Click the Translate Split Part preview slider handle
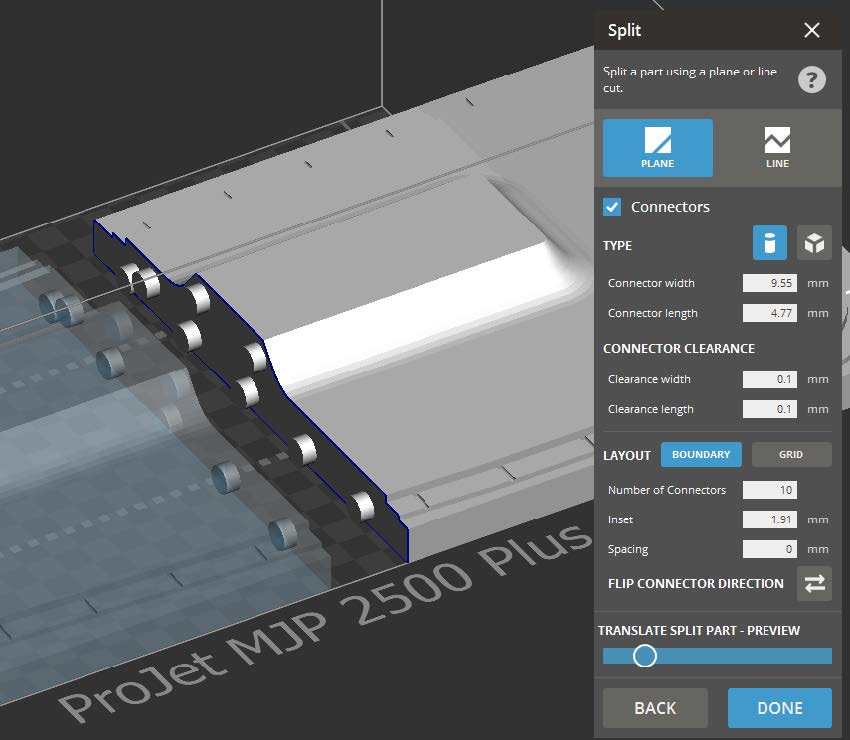The width and height of the screenshot is (850, 740). (x=645, y=656)
